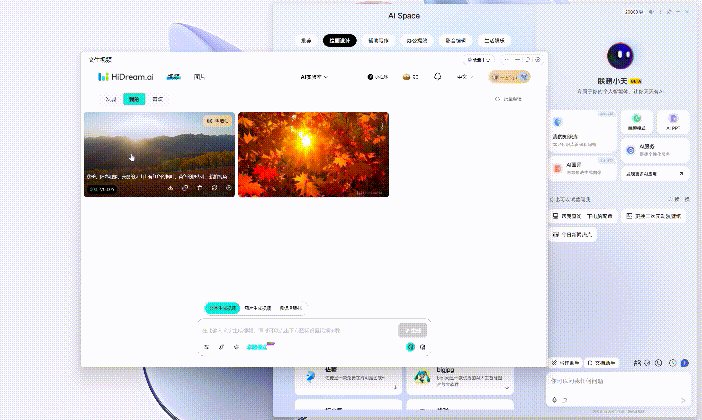Click the gold treasure coin icon in HiDream header

(406, 77)
